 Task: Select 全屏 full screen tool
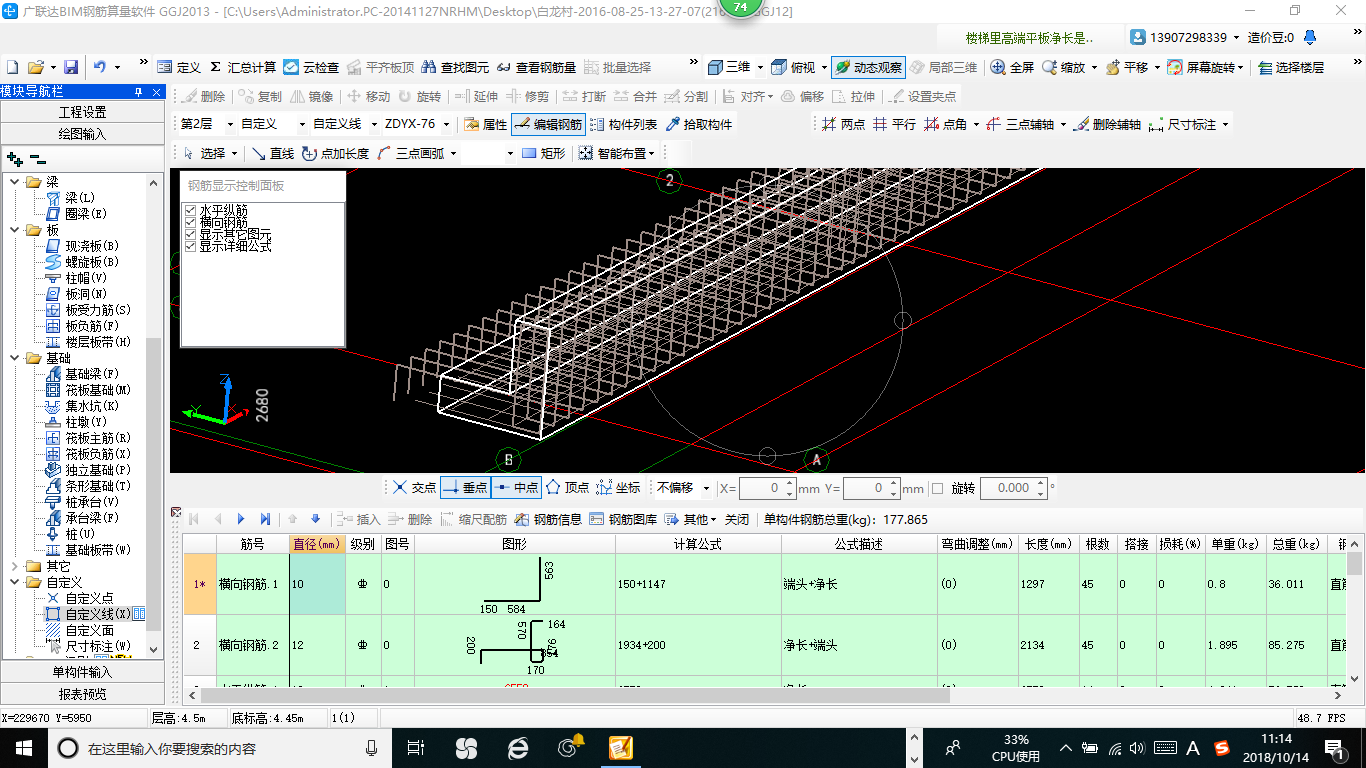[x=1013, y=67]
